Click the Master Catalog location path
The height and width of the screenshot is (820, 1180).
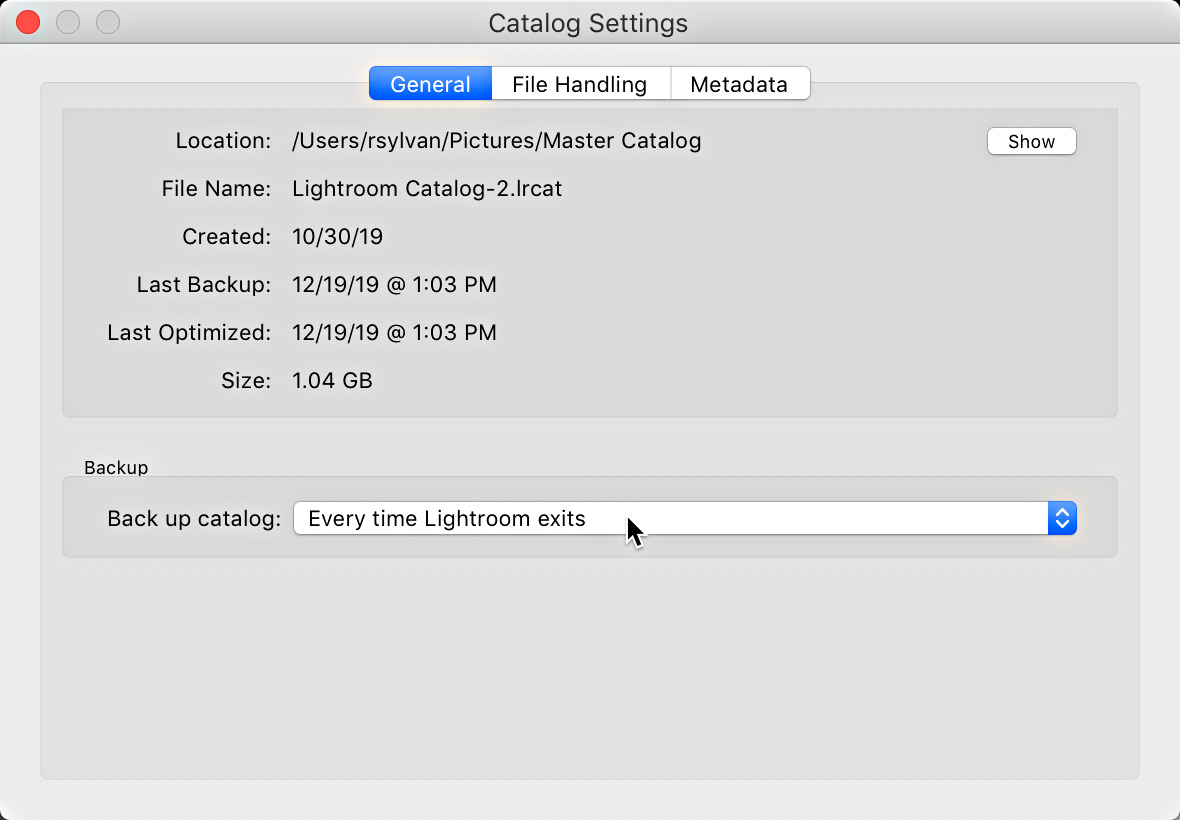(x=496, y=141)
